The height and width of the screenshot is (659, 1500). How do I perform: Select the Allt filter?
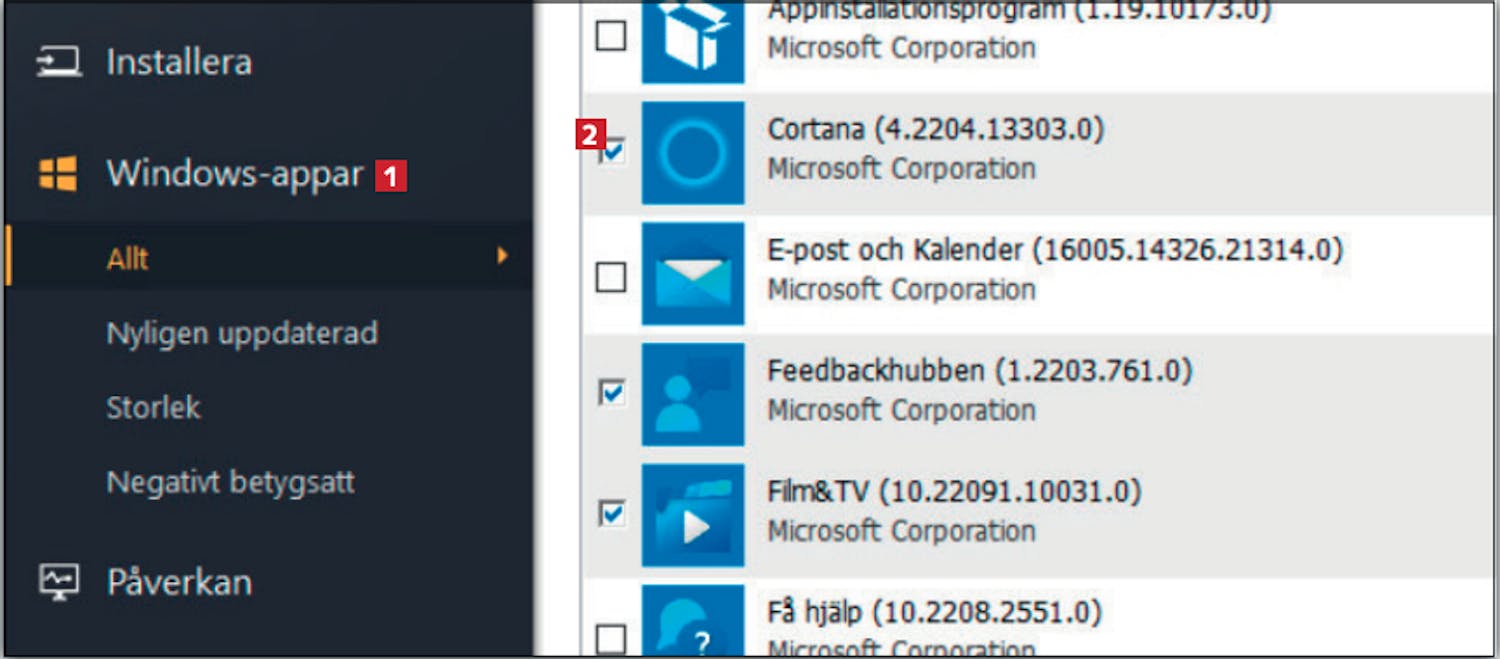[x=127, y=259]
